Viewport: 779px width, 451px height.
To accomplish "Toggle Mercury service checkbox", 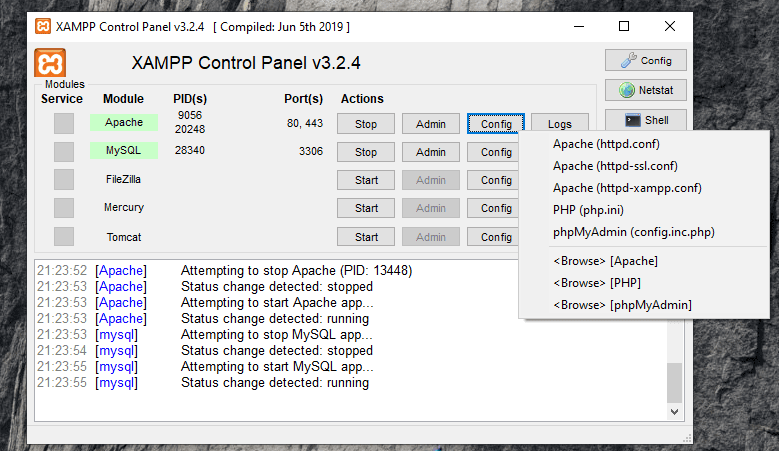I will point(64,208).
